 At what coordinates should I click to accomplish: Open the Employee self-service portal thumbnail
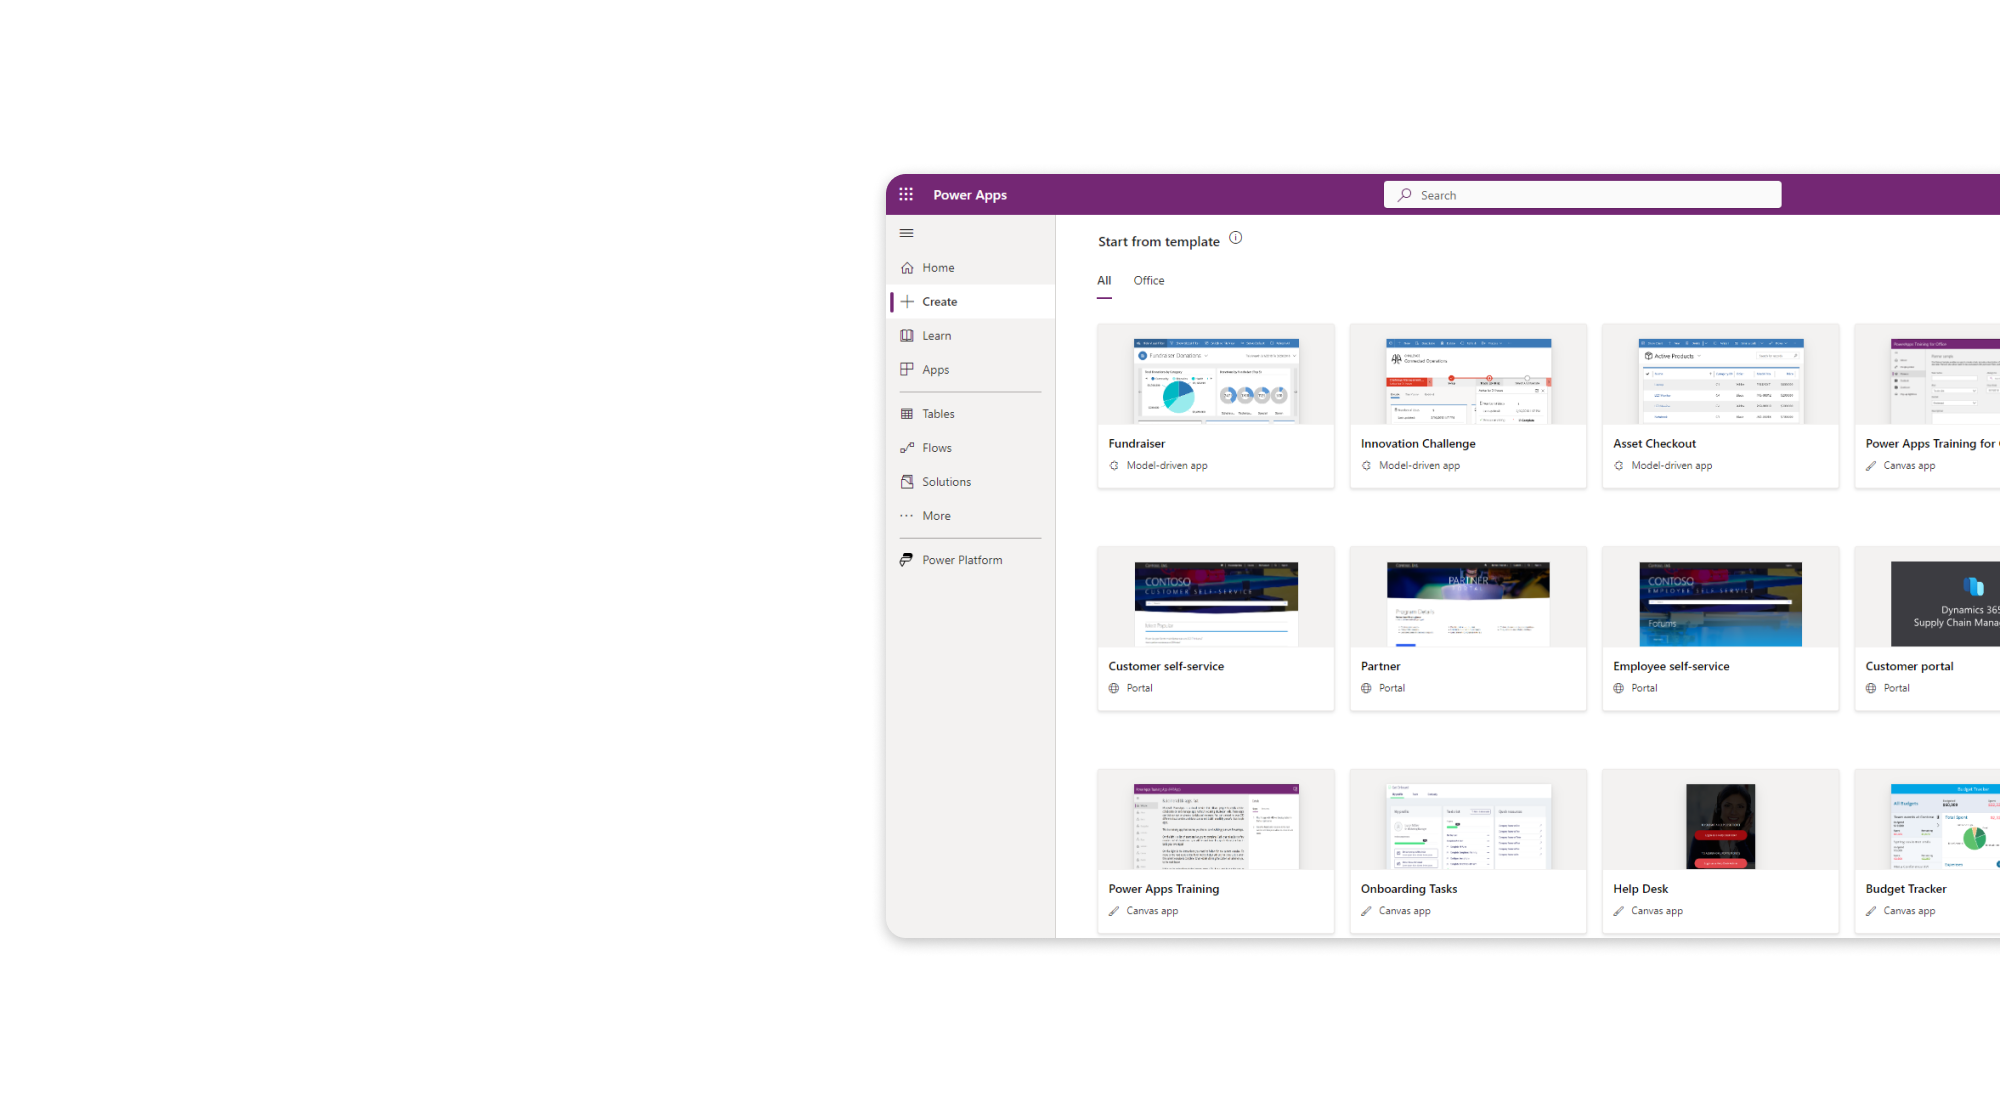click(x=1721, y=604)
